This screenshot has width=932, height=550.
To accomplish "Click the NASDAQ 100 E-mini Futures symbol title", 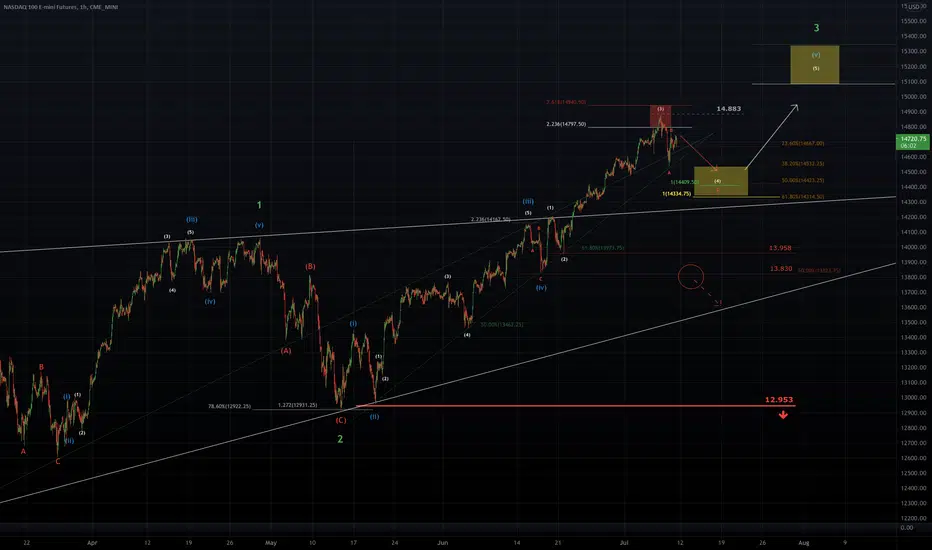I will tap(61, 7).
